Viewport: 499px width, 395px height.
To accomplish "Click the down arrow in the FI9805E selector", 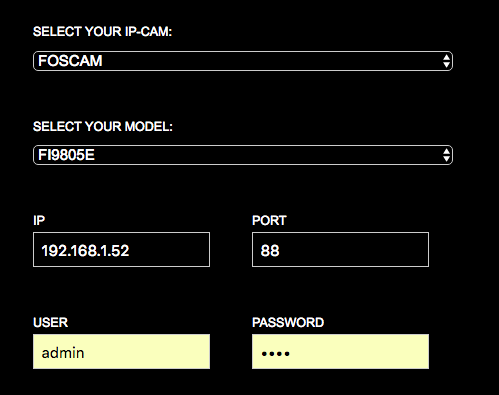I will [x=446, y=159].
